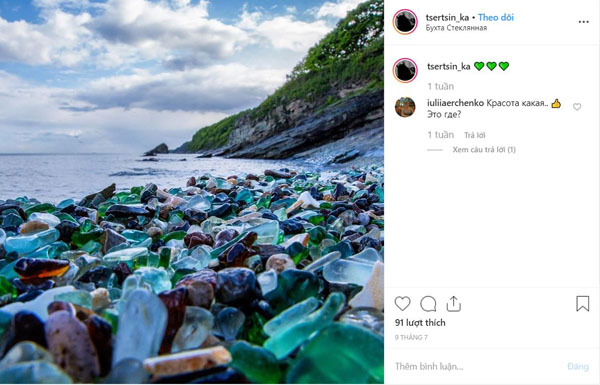View the 91 lượt thích likes list
Viewport: 600px width, 385px height.
[x=420, y=323]
